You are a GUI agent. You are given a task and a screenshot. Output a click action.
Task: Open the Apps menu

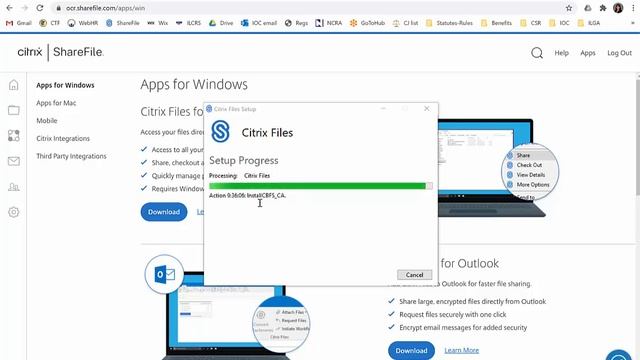tap(588, 53)
